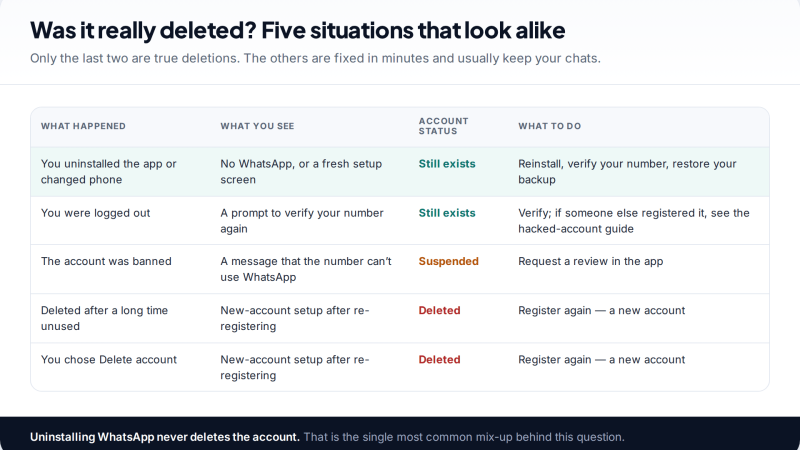Select the WHAT TO DO column header
The image size is (800, 450).
pos(549,126)
